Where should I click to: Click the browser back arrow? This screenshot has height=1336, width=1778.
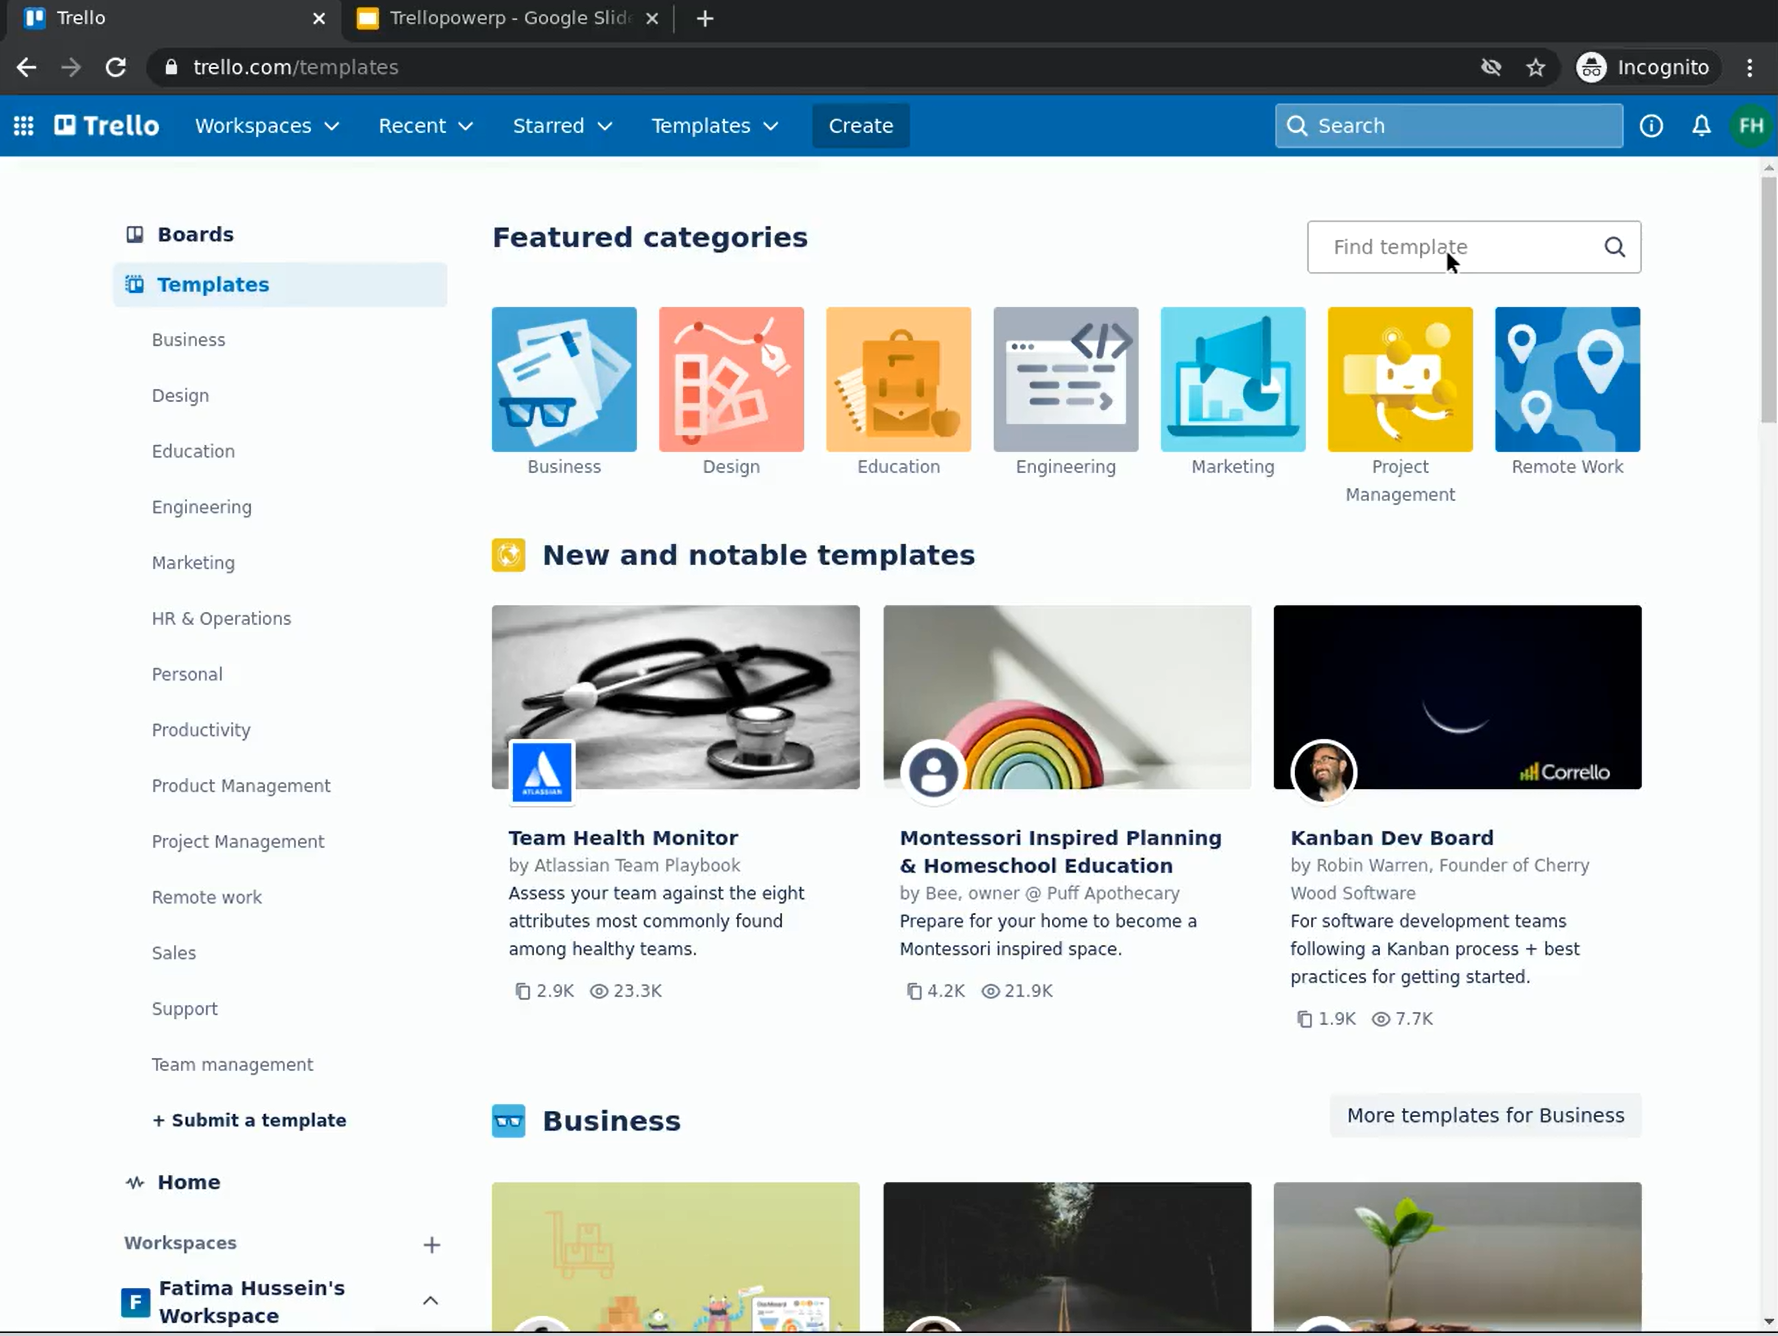(26, 67)
